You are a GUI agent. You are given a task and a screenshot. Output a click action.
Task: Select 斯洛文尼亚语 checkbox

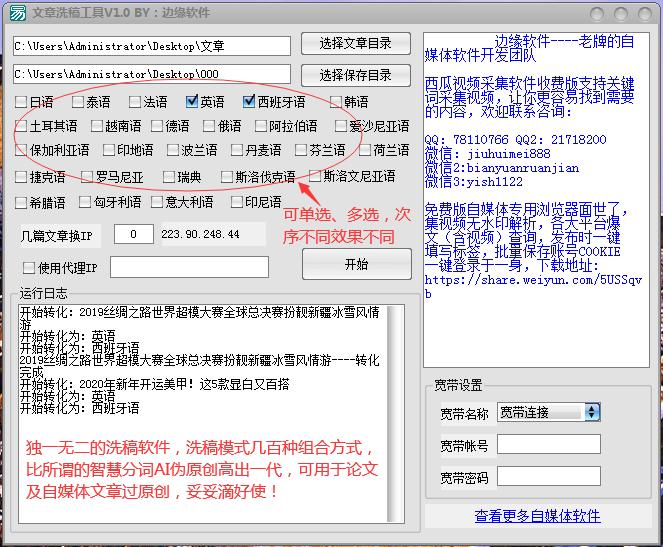tap(315, 176)
